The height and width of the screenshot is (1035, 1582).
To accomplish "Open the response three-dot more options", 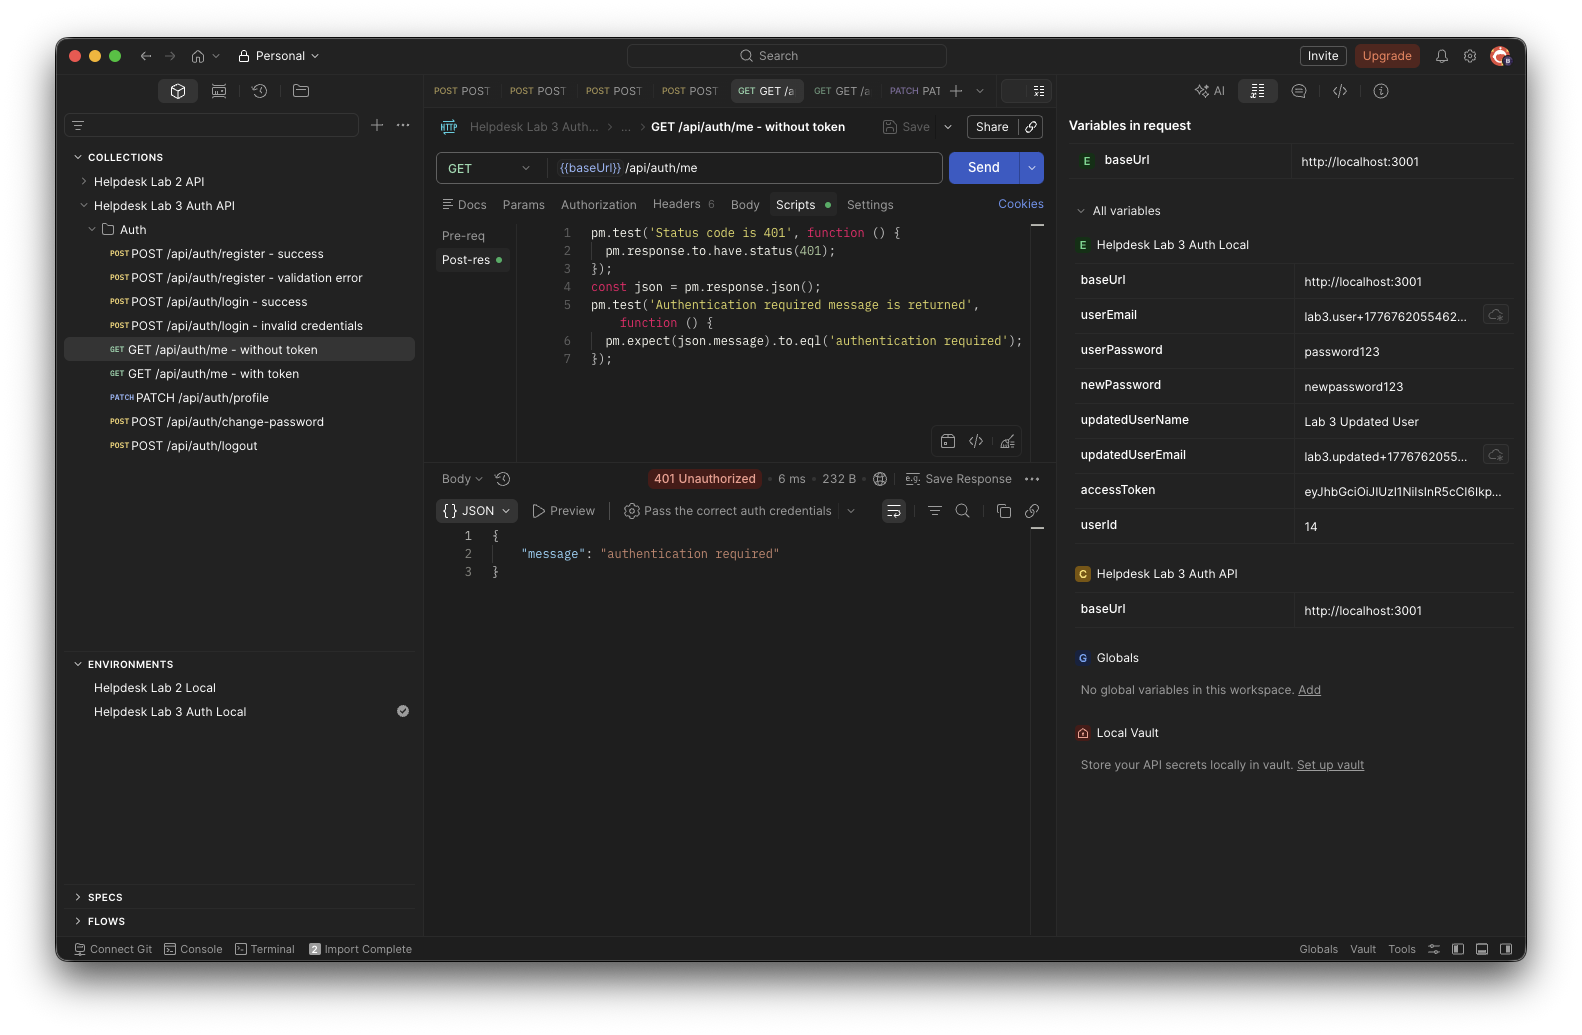I will pyautogui.click(x=1032, y=479).
